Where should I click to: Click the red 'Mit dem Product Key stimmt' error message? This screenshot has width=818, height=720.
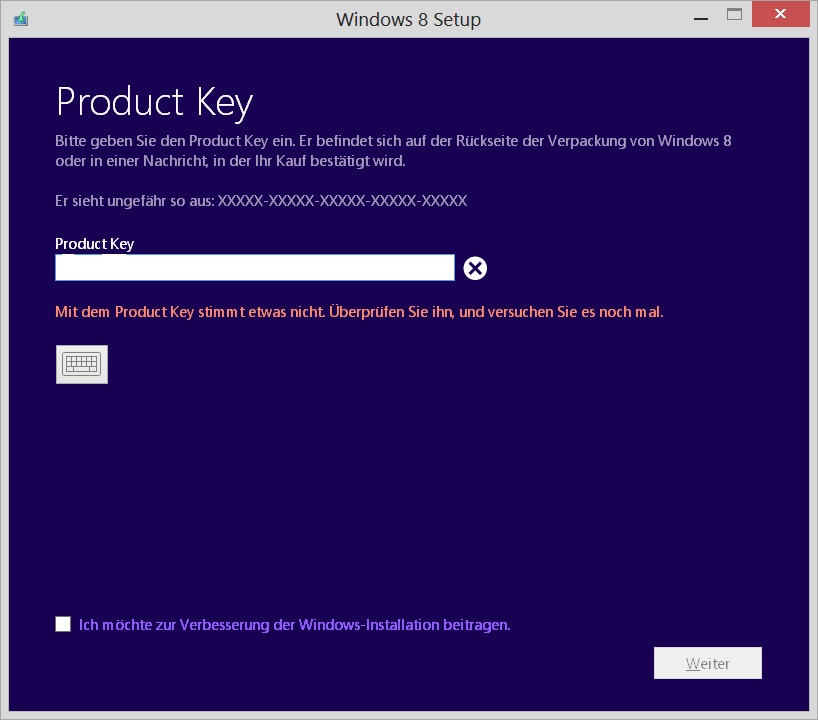point(359,312)
